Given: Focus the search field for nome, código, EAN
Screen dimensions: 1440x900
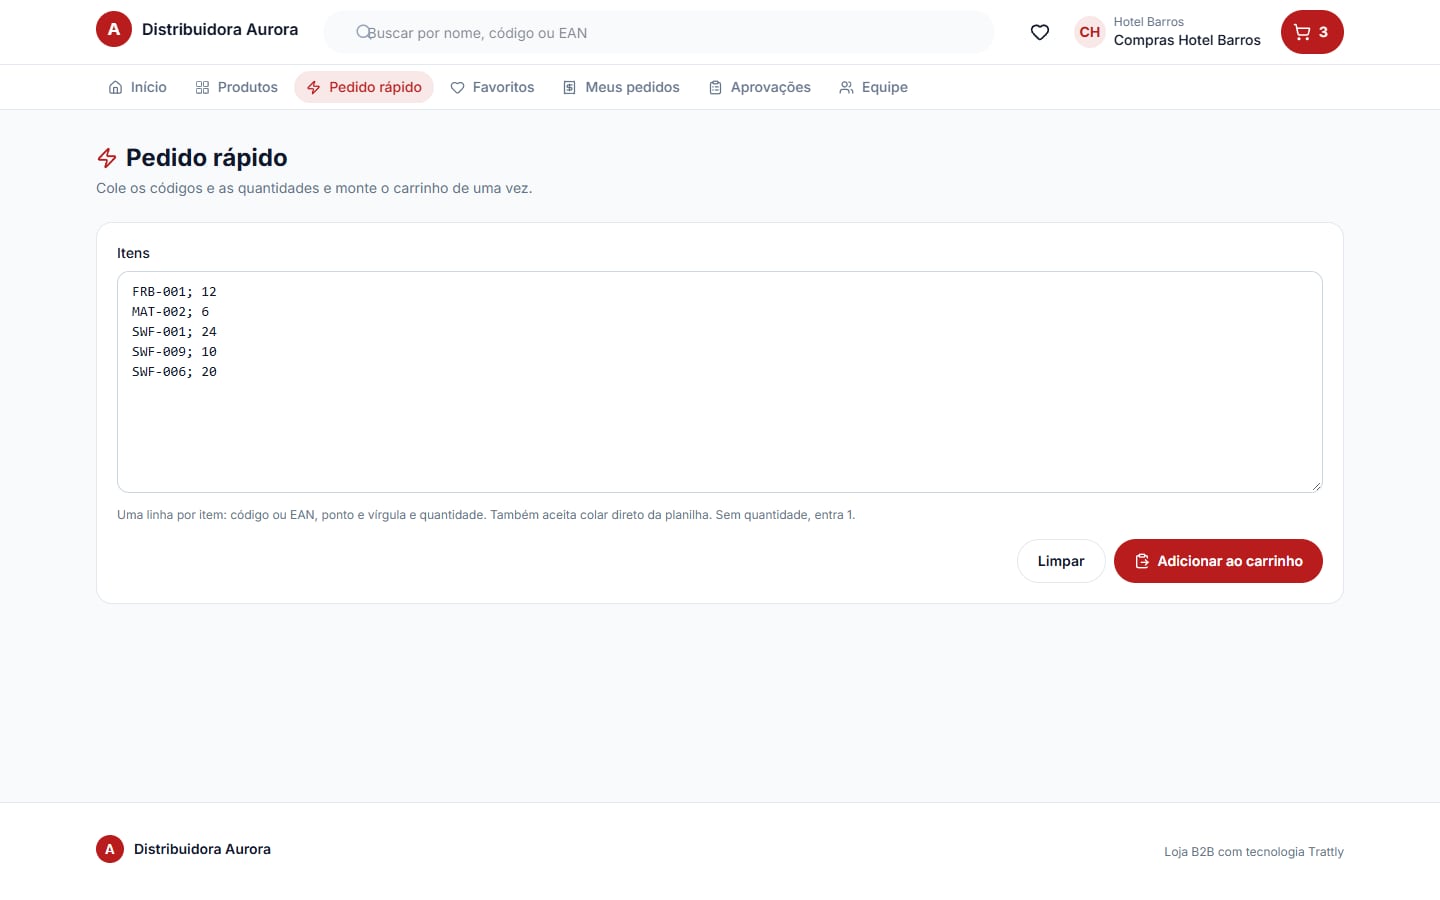Looking at the screenshot, I should [x=658, y=32].
